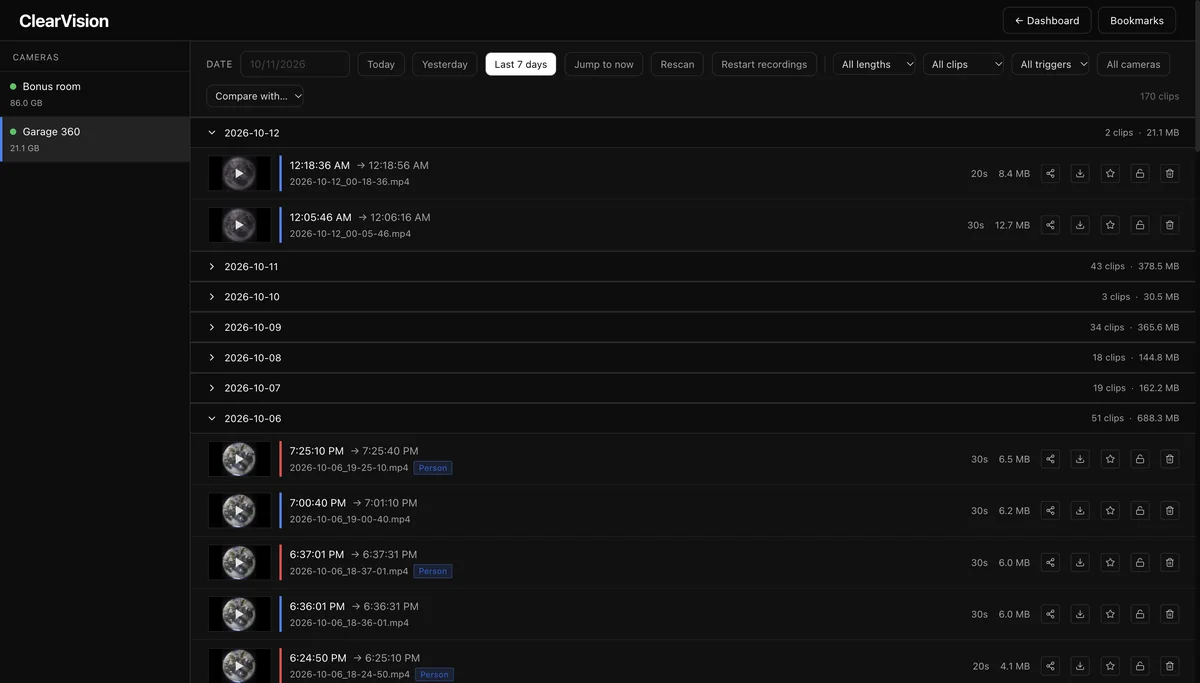
Task: Lock the 7:00:40 PM clip
Action: (x=1140, y=511)
